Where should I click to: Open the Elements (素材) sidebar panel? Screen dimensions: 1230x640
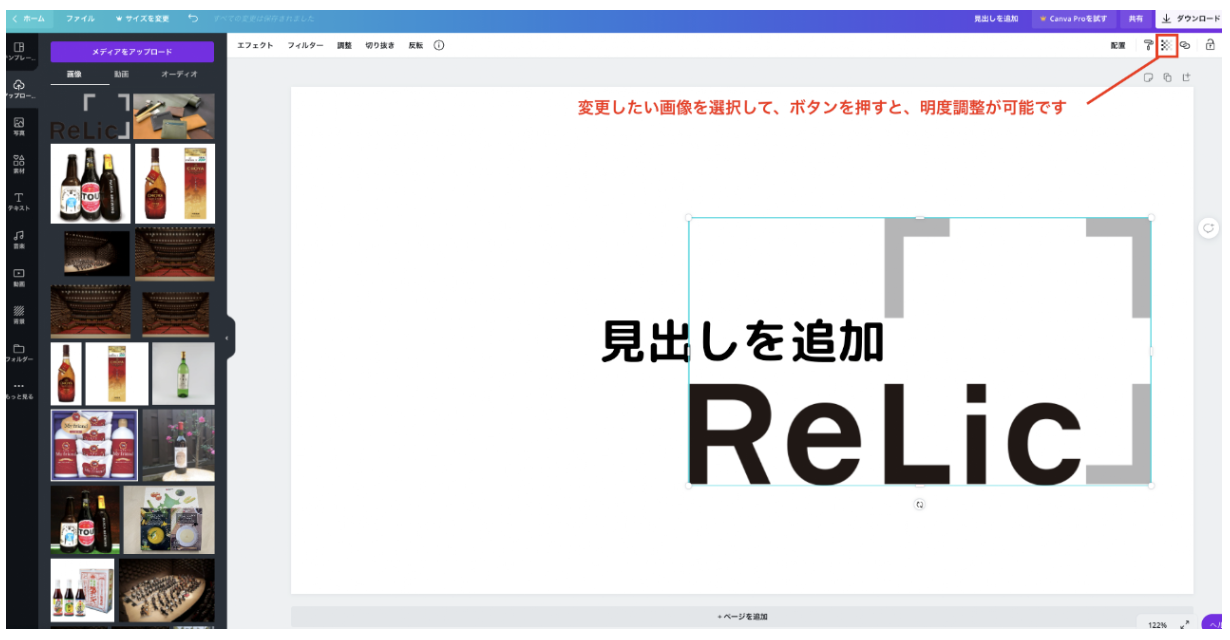(19, 164)
